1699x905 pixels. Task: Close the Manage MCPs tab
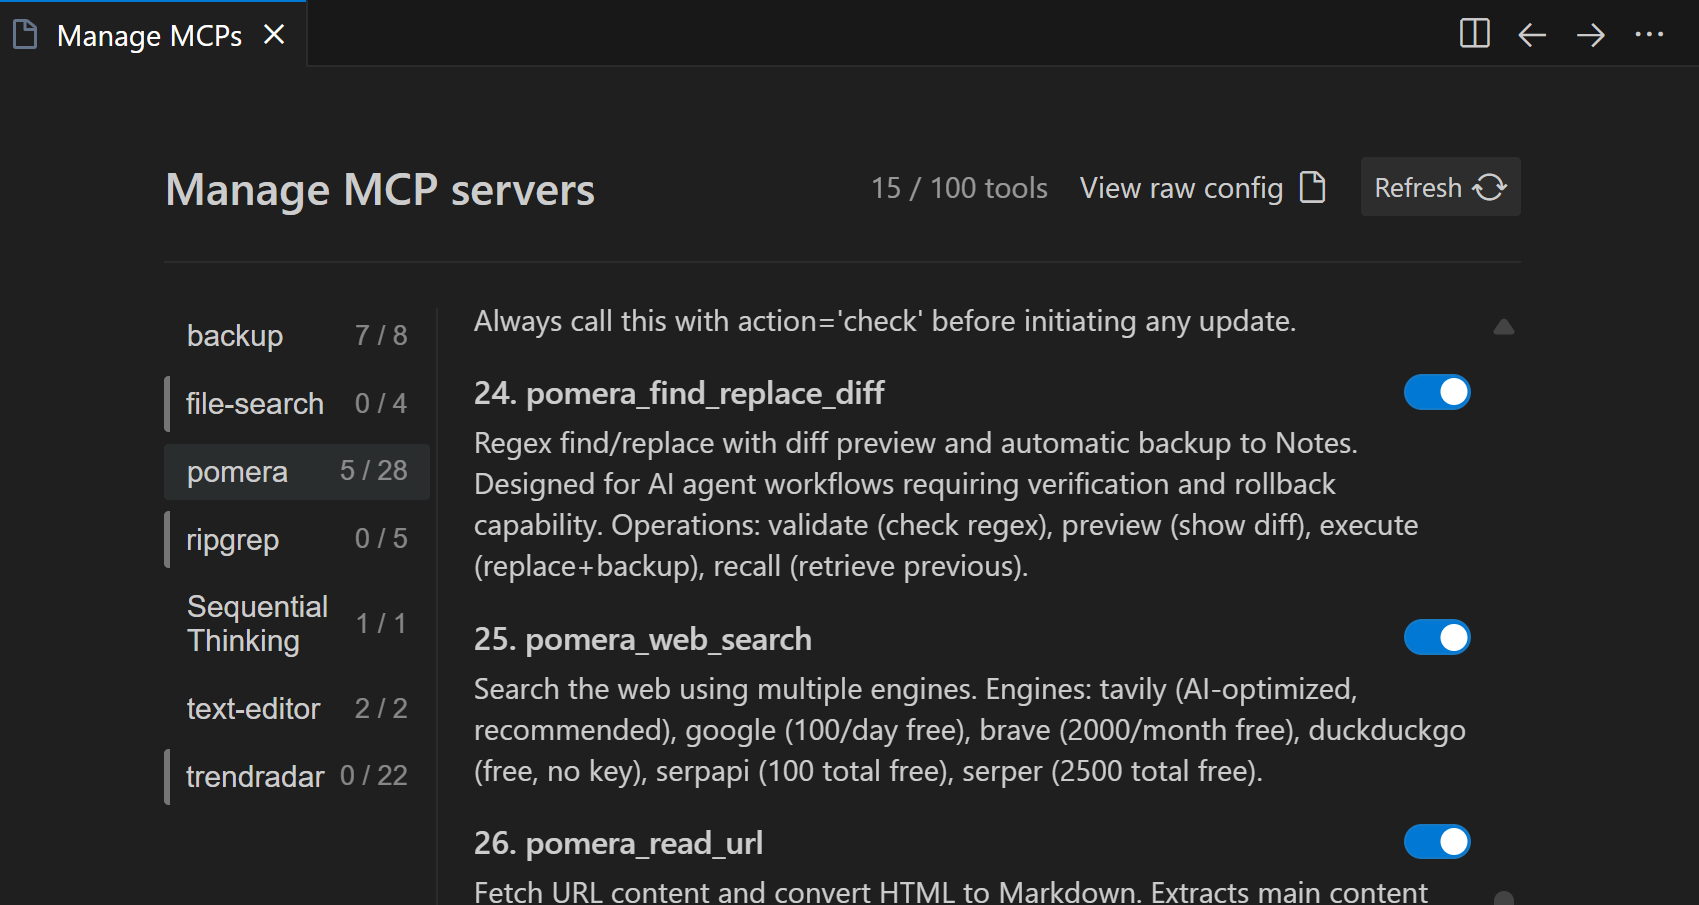pos(274,33)
